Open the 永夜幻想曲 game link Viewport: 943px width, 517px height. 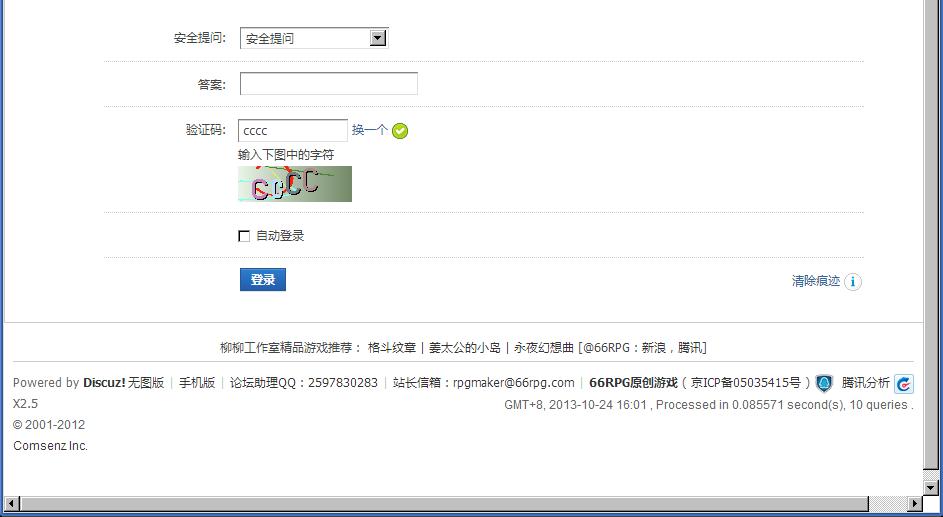(x=543, y=347)
